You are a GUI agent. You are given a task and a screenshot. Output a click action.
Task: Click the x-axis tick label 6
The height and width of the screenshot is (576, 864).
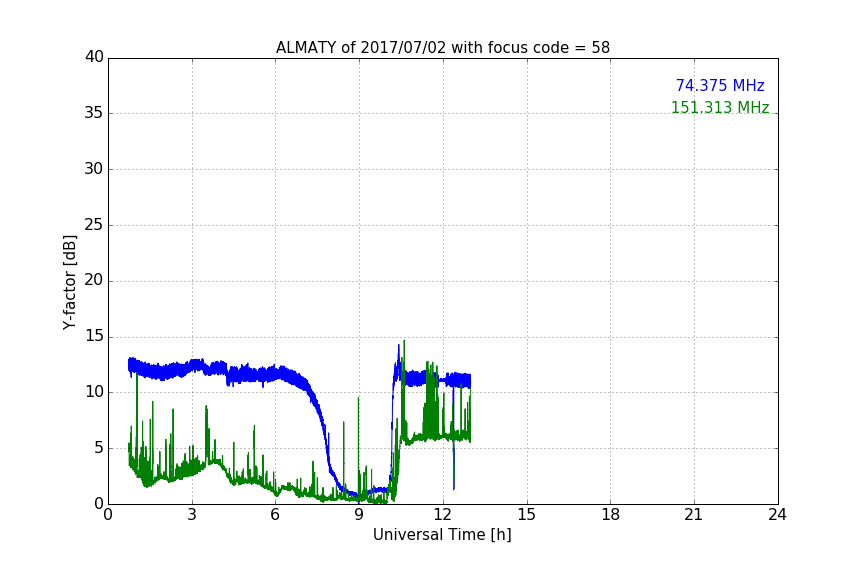point(276,515)
